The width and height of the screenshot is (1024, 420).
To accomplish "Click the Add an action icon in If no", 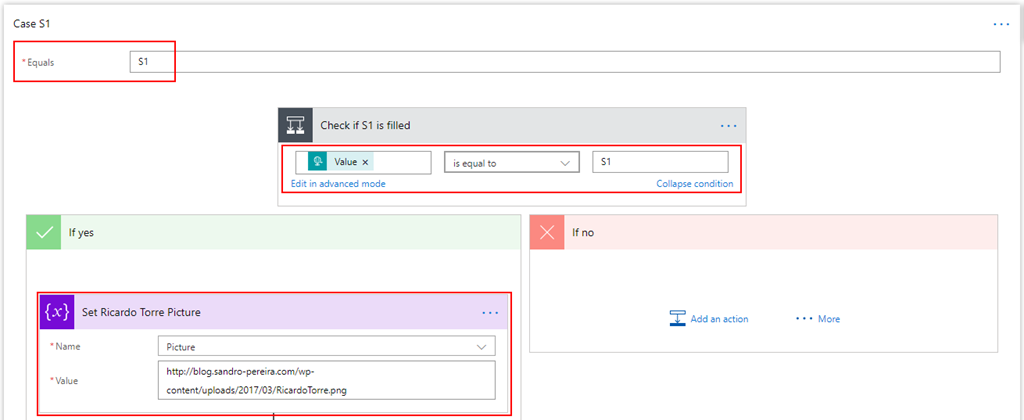I will [x=678, y=319].
